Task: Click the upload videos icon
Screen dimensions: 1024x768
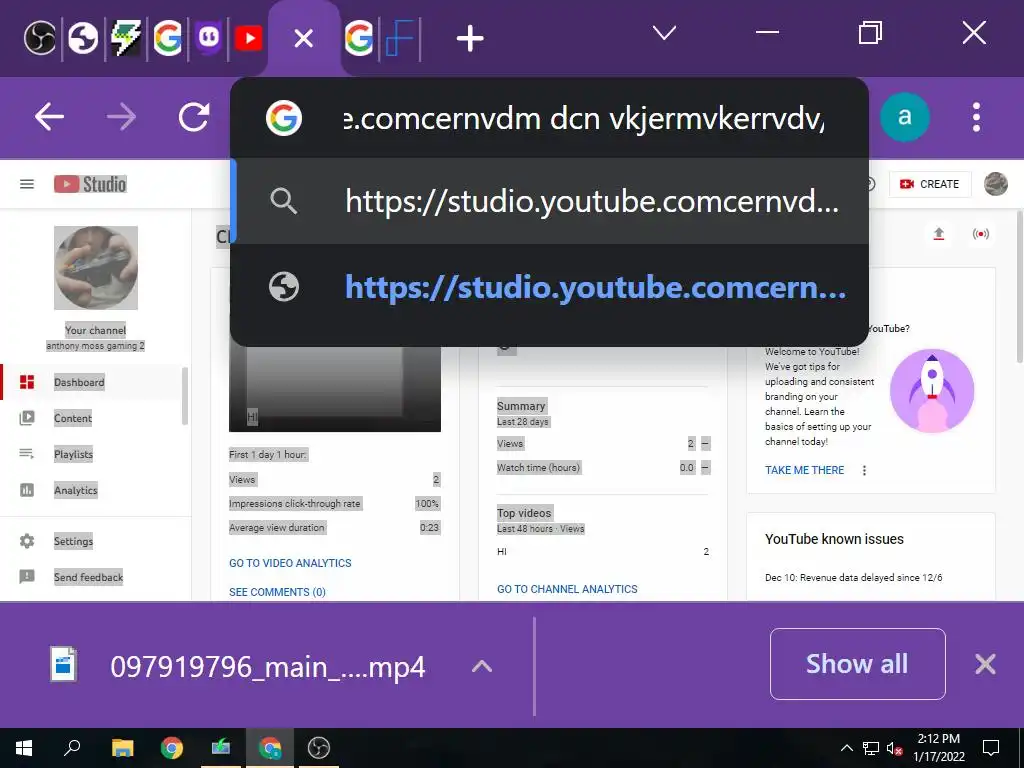Action: click(938, 234)
